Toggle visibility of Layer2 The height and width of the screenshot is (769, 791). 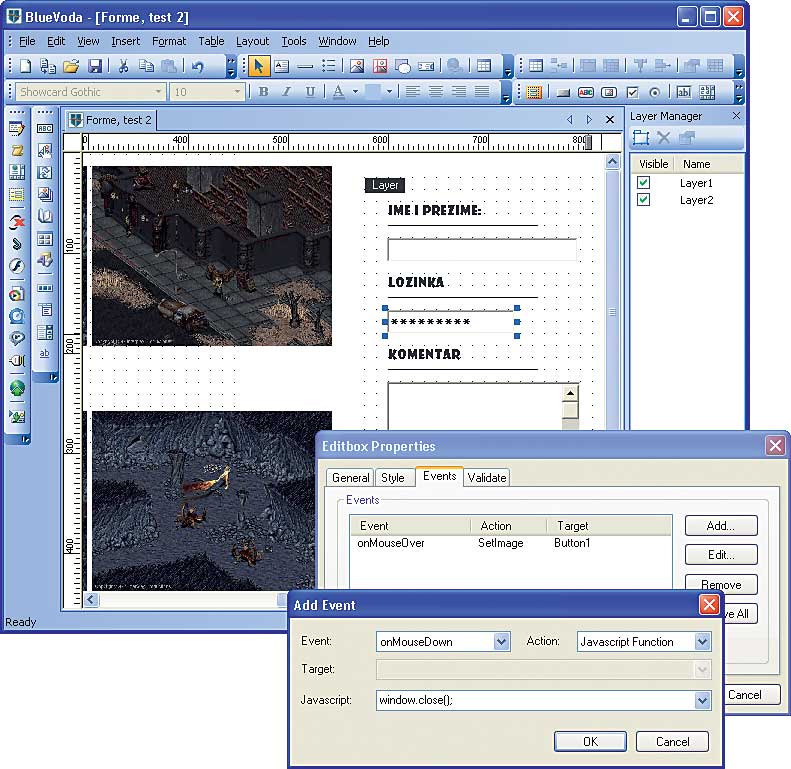(643, 199)
